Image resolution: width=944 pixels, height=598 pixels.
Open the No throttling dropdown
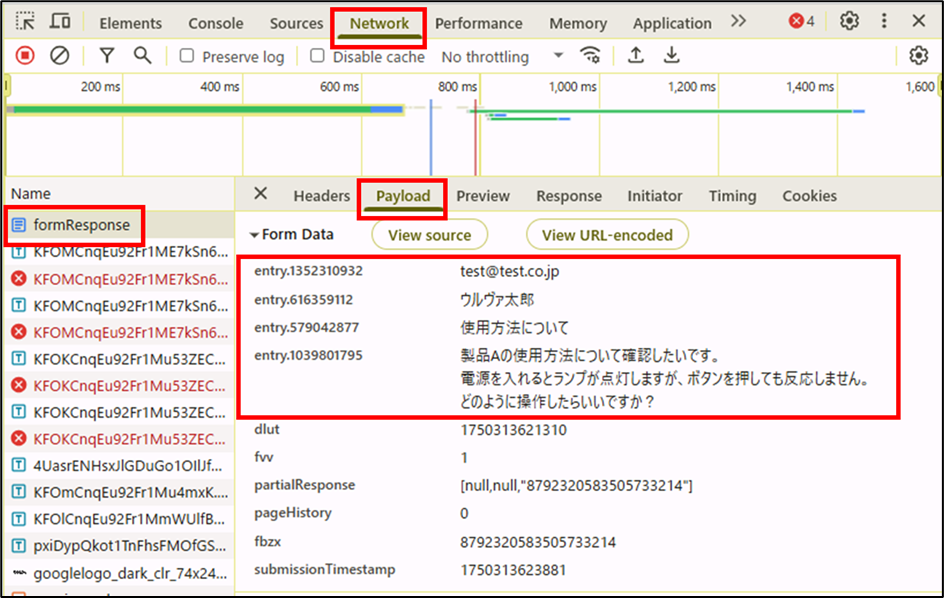tap(502, 57)
